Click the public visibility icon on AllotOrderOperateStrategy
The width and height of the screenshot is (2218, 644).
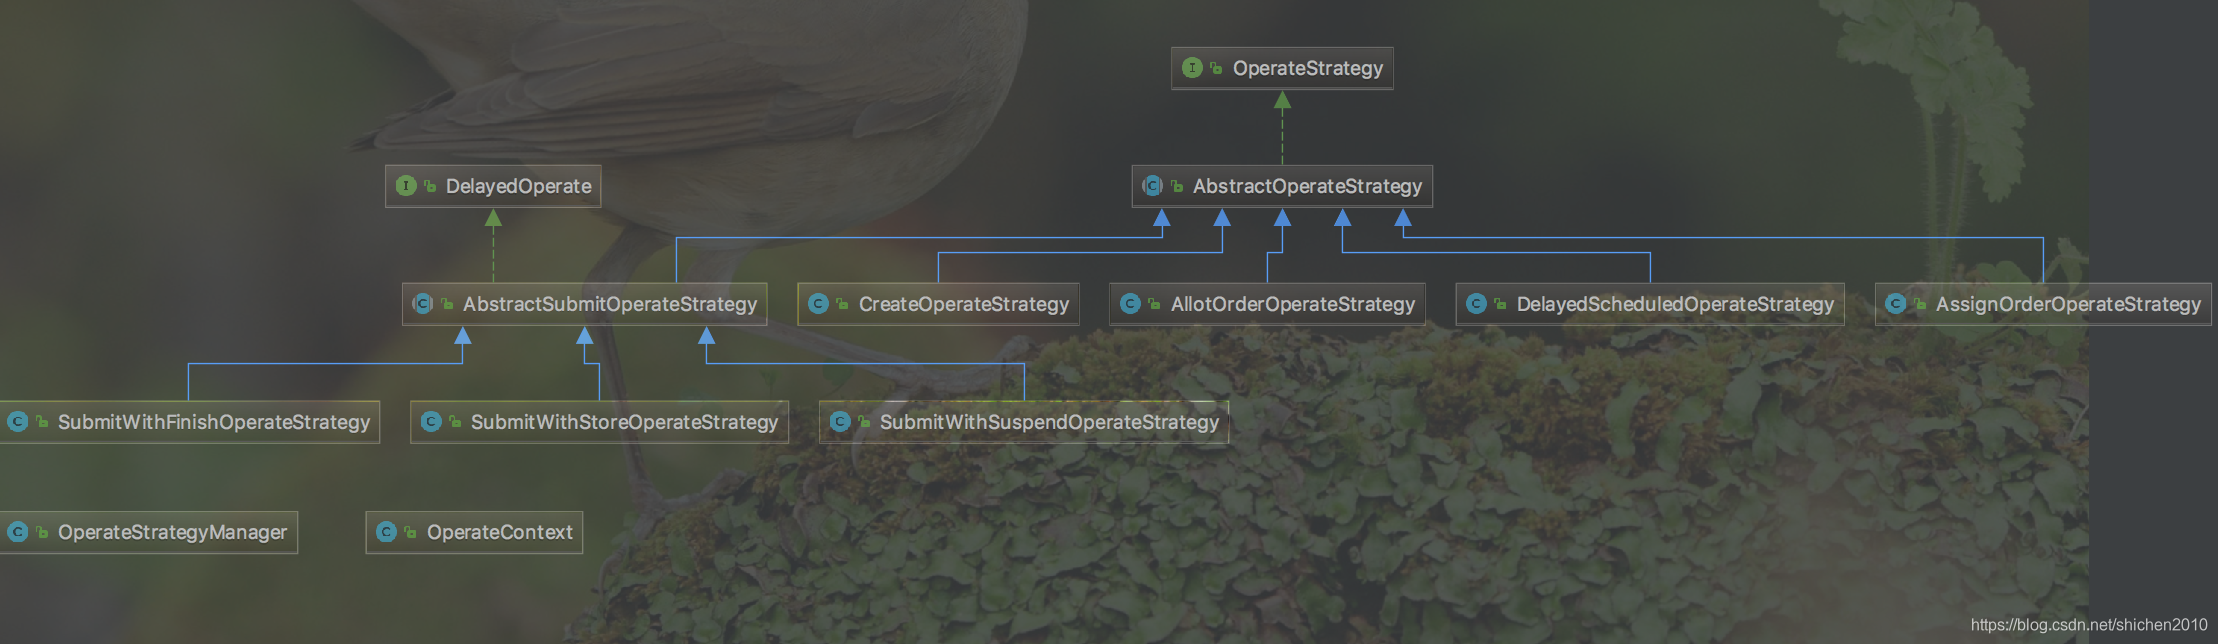tap(1154, 304)
